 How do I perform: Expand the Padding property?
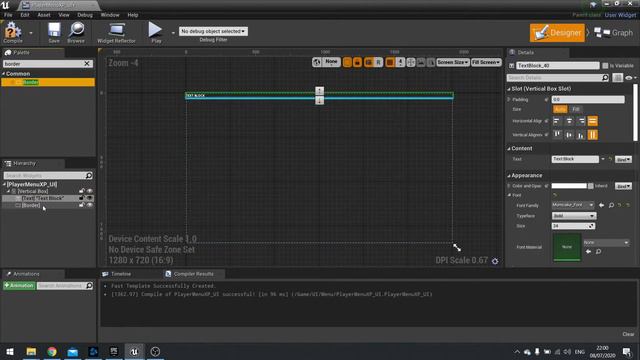(509, 99)
